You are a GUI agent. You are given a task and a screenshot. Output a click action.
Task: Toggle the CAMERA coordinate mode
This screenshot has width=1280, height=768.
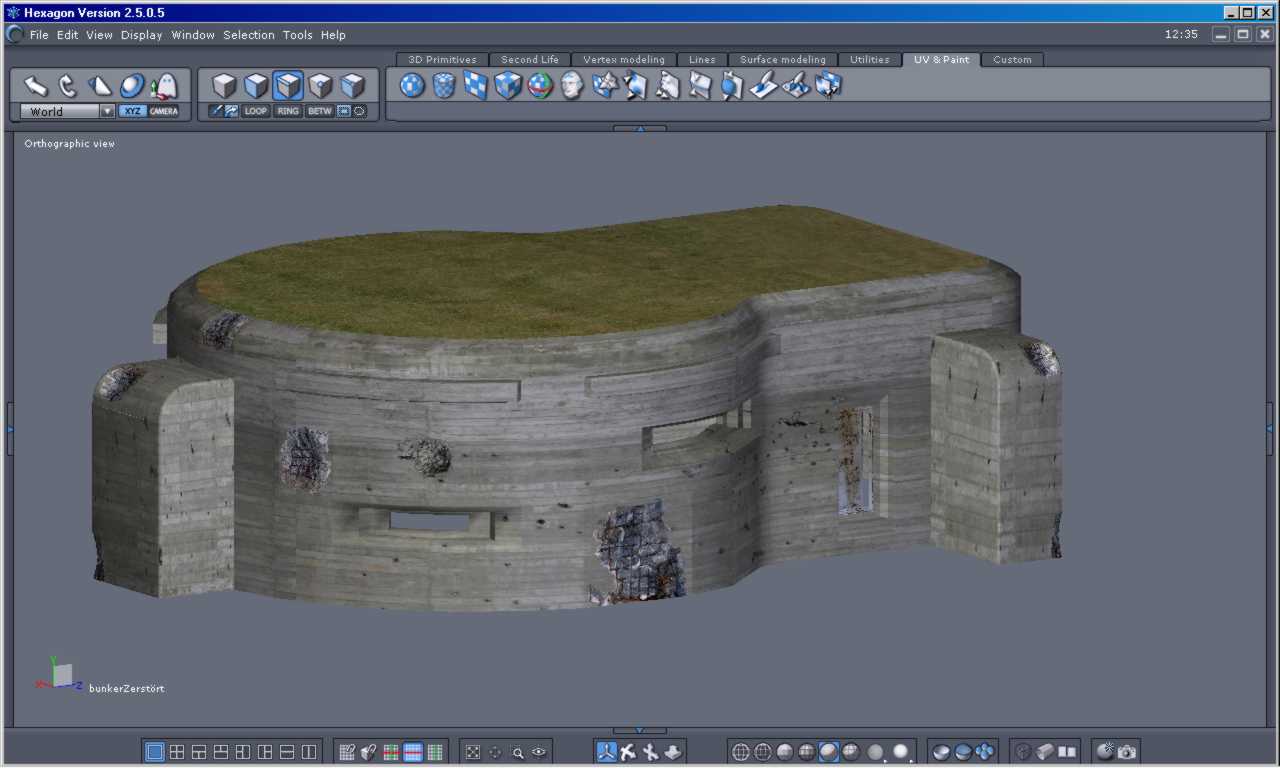tap(164, 111)
